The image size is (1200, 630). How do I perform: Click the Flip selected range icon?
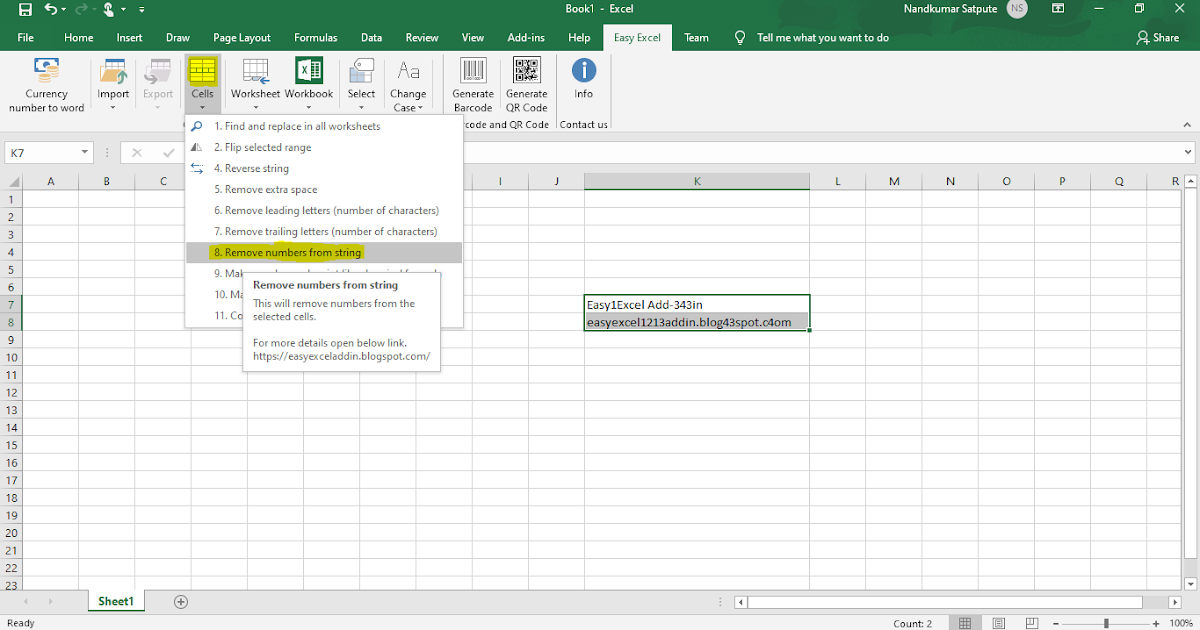194,147
